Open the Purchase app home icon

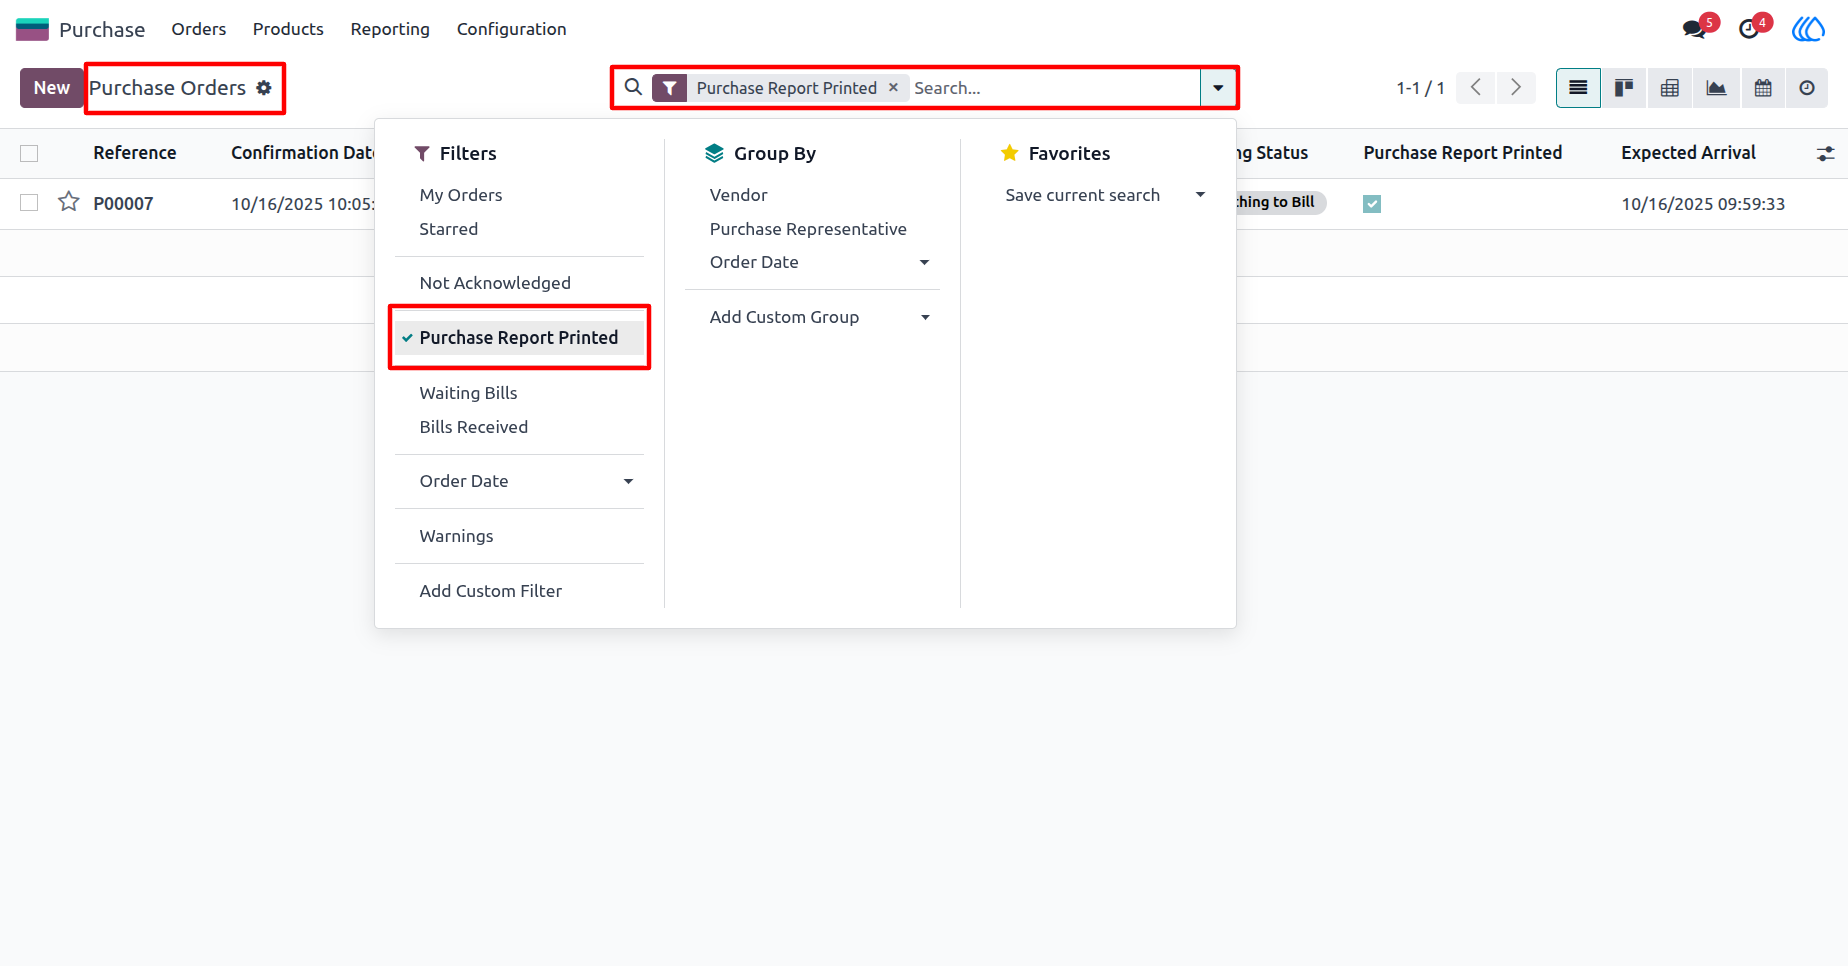coord(32,29)
